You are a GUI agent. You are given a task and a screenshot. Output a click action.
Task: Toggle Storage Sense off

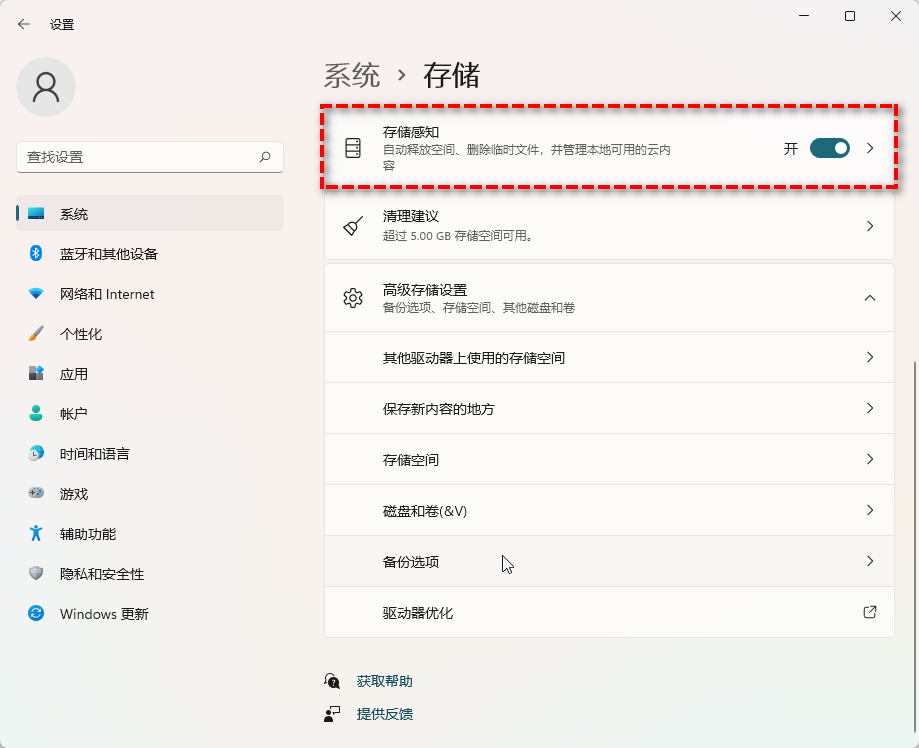pos(829,147)
